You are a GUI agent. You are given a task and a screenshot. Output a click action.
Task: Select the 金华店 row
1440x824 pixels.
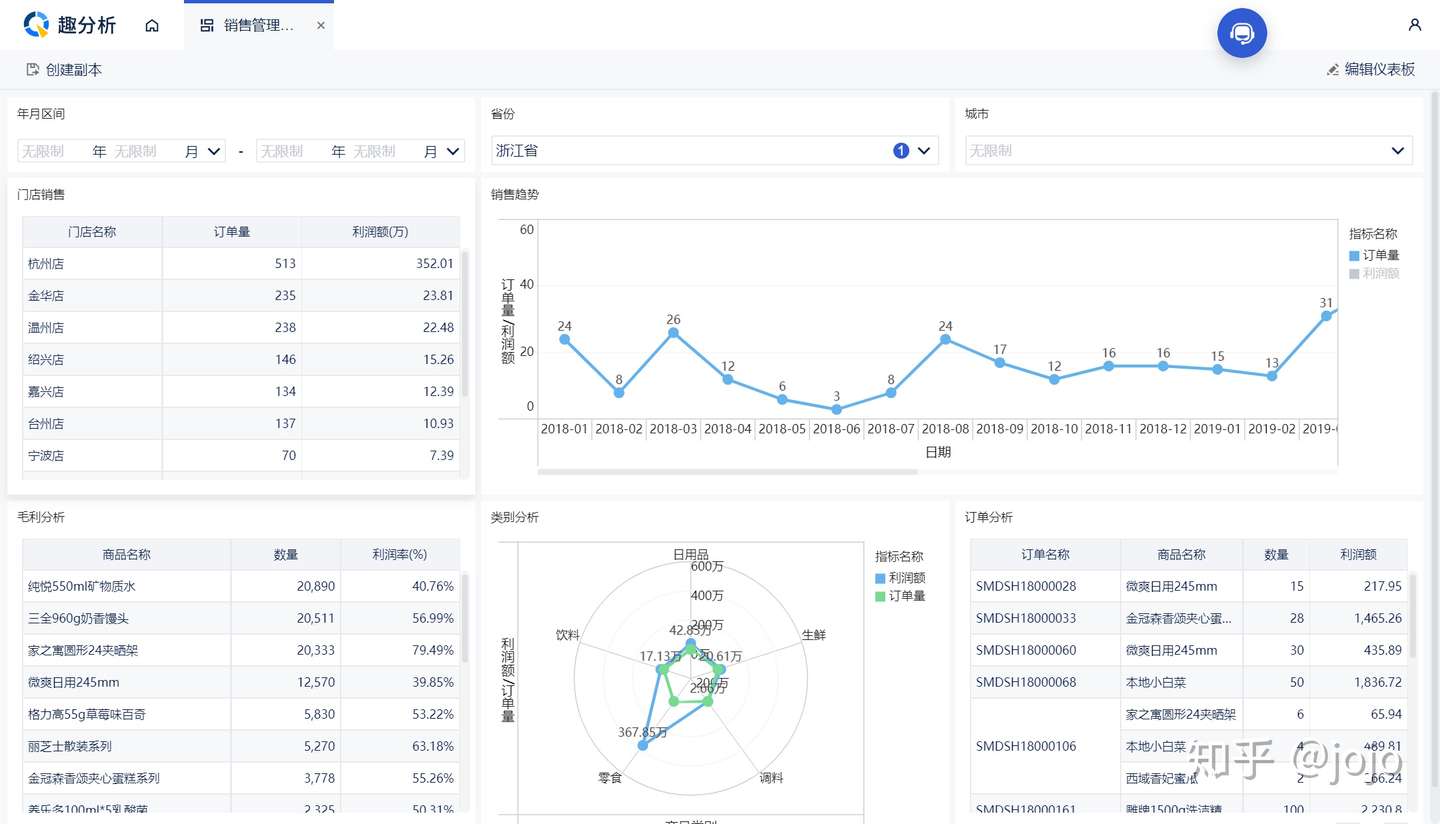241,296
